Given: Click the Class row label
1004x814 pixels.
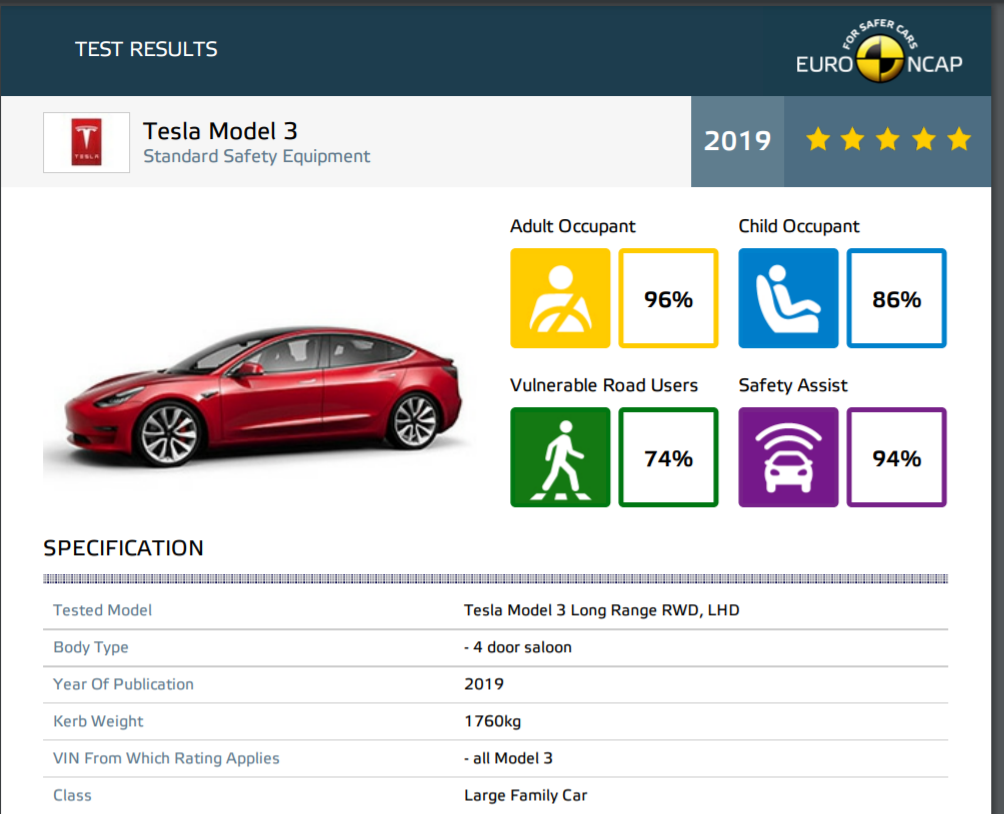Looking at the screenshot, I should click(x=72, y=795).
